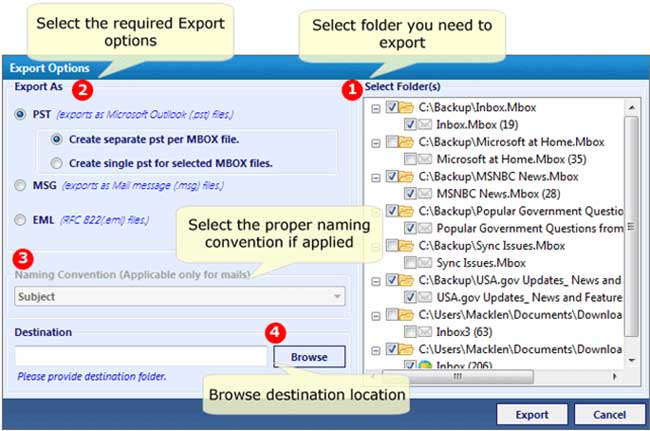Select the C:\Backup\Inbox.Mbox path text
The image size is (650, 431).
coord(477,107)
